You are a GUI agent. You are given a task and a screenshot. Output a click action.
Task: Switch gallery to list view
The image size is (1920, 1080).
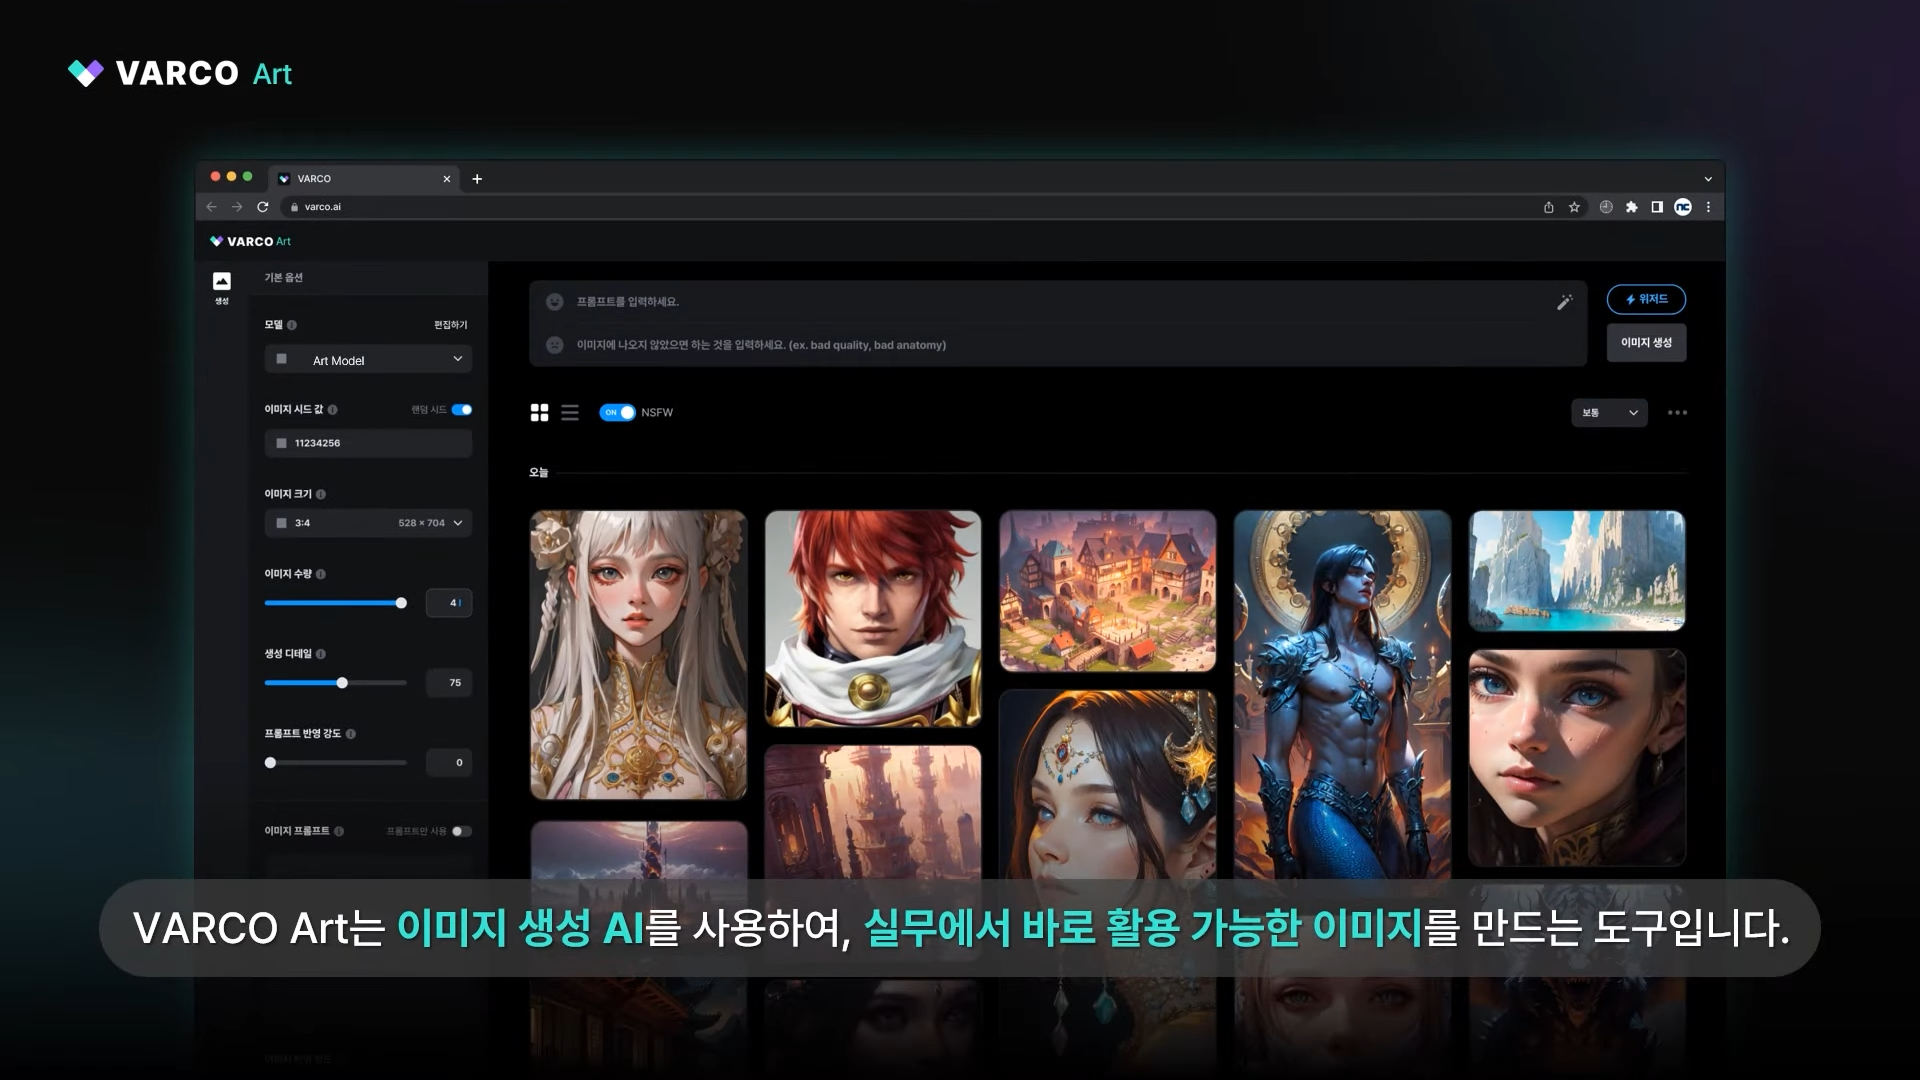(570, 412)
